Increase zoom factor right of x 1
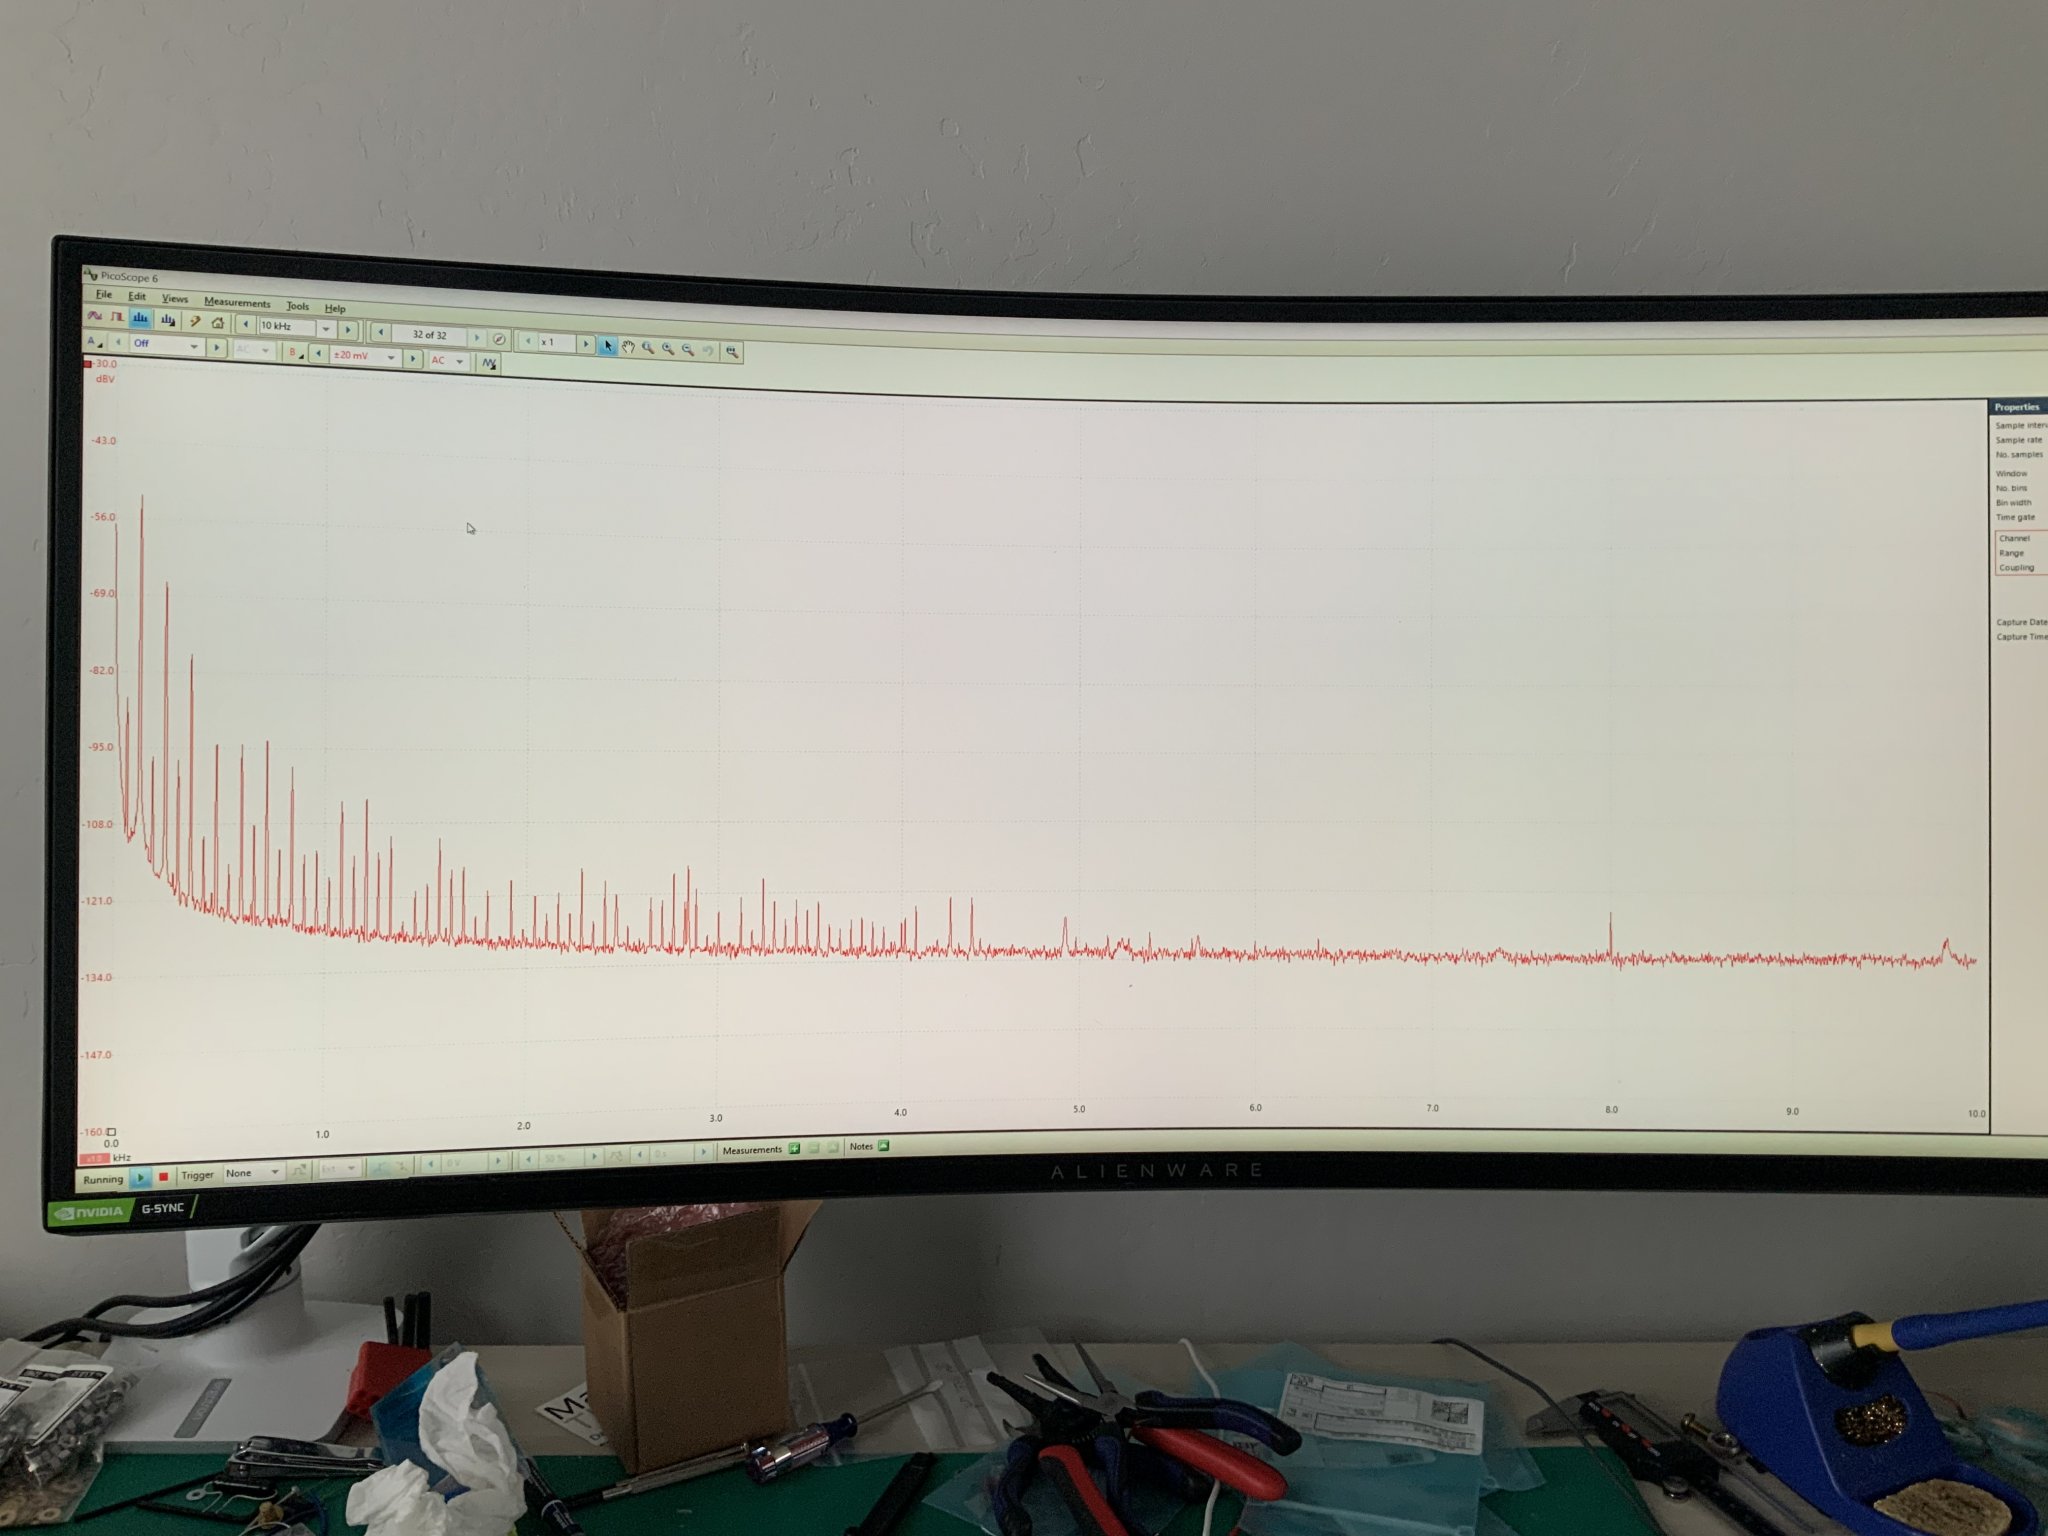Screen dimensions: 2048x1536 [x=586, y=343]
